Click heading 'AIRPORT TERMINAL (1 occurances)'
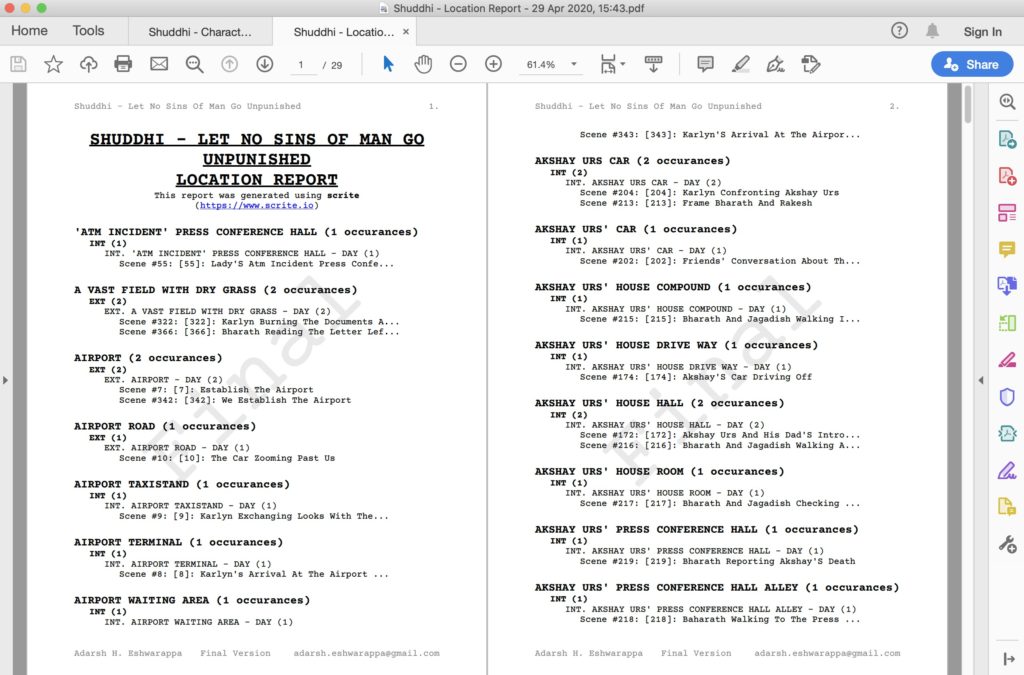 (x=178, y=542)
